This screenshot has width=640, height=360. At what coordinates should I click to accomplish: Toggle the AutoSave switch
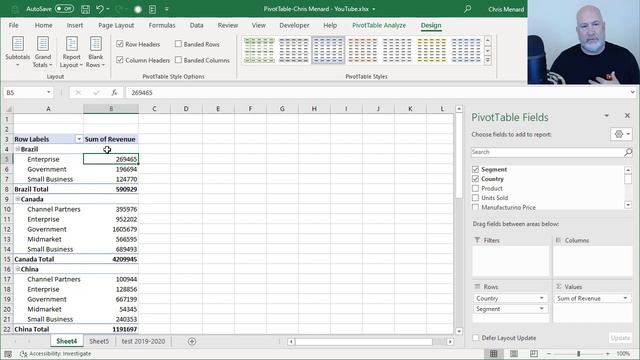64,9
